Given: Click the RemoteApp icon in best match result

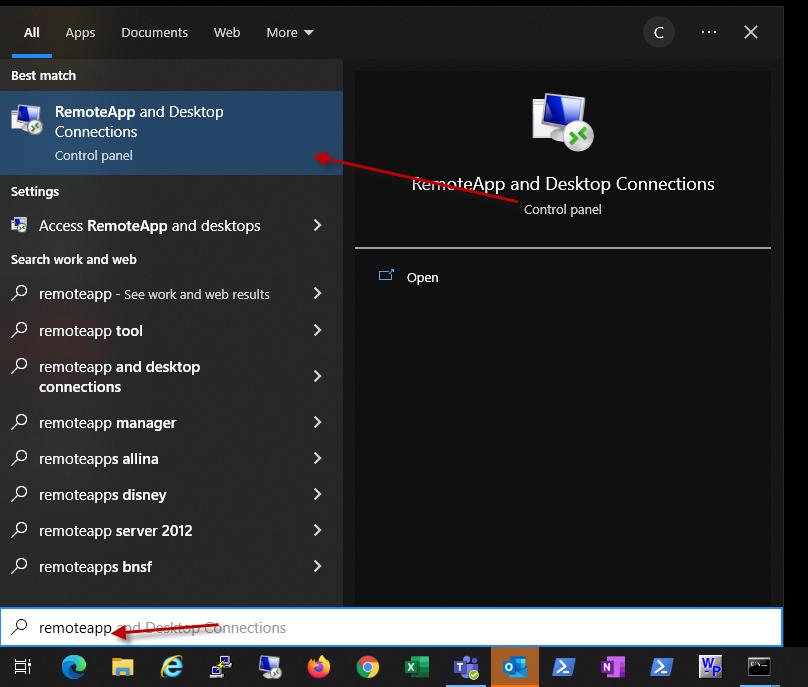Looking at the screenshot, I should point(27,120).
